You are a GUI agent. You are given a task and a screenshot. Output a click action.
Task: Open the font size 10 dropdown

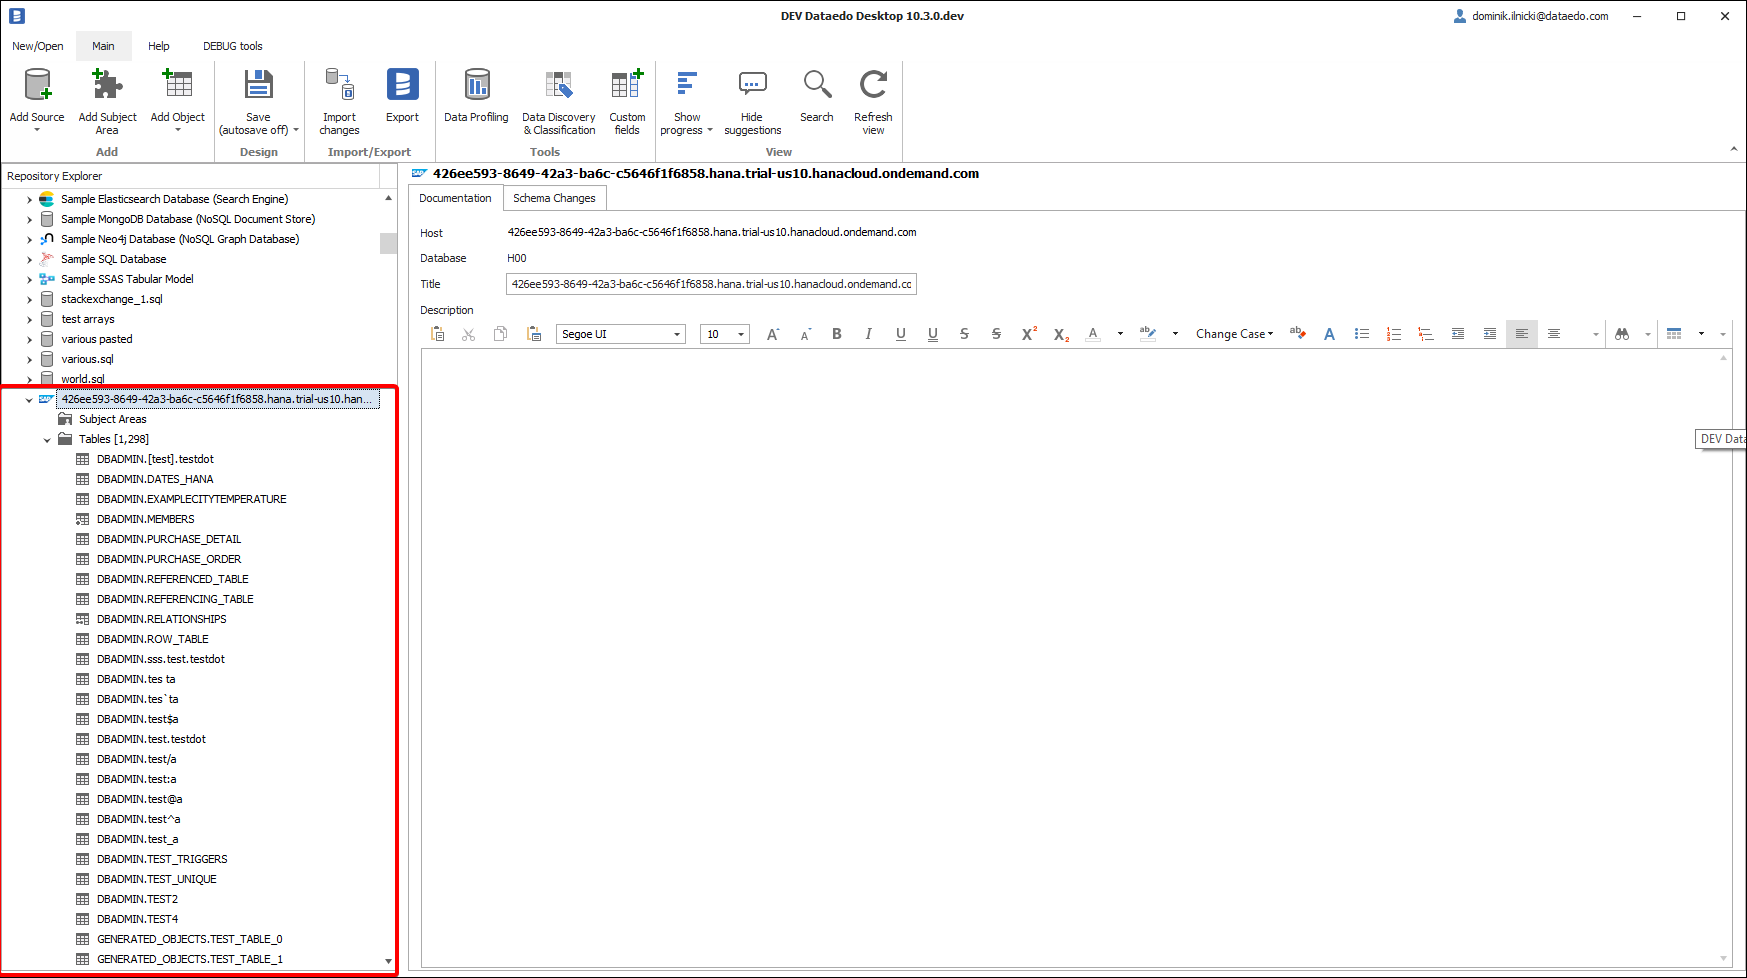tap(741, 334)
